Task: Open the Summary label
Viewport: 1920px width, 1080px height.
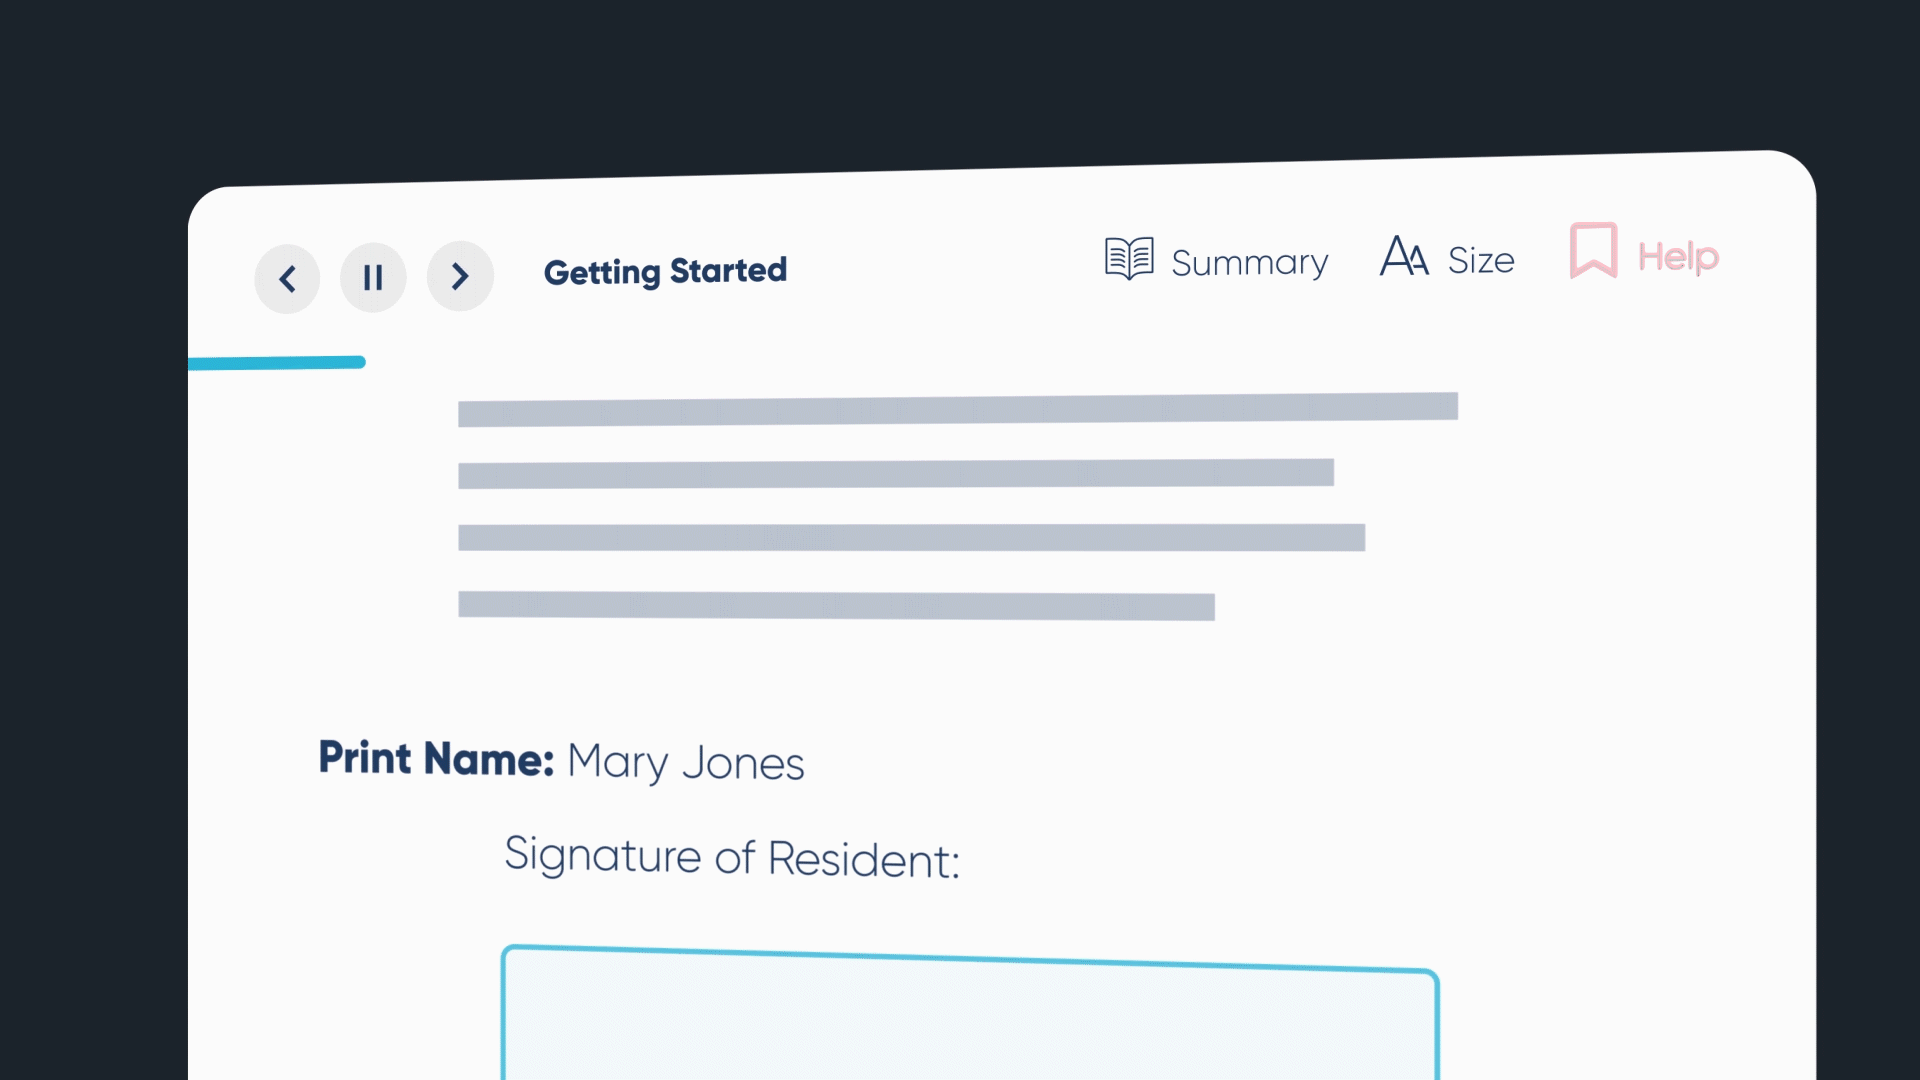Action: click(1249, 262)
